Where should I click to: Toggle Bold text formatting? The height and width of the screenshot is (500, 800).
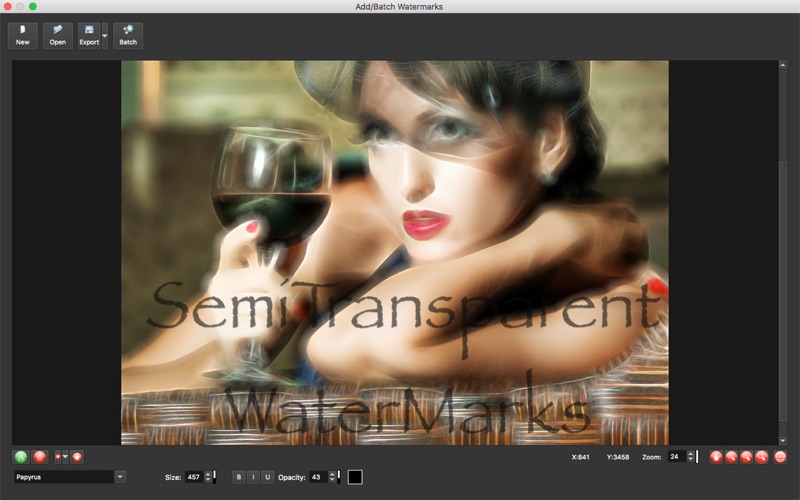click(238, 477)
